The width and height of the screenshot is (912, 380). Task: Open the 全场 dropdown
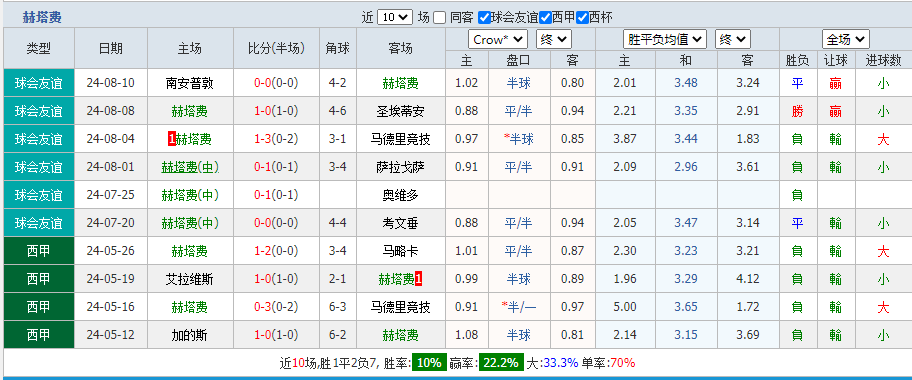click(x=846, y=40)
